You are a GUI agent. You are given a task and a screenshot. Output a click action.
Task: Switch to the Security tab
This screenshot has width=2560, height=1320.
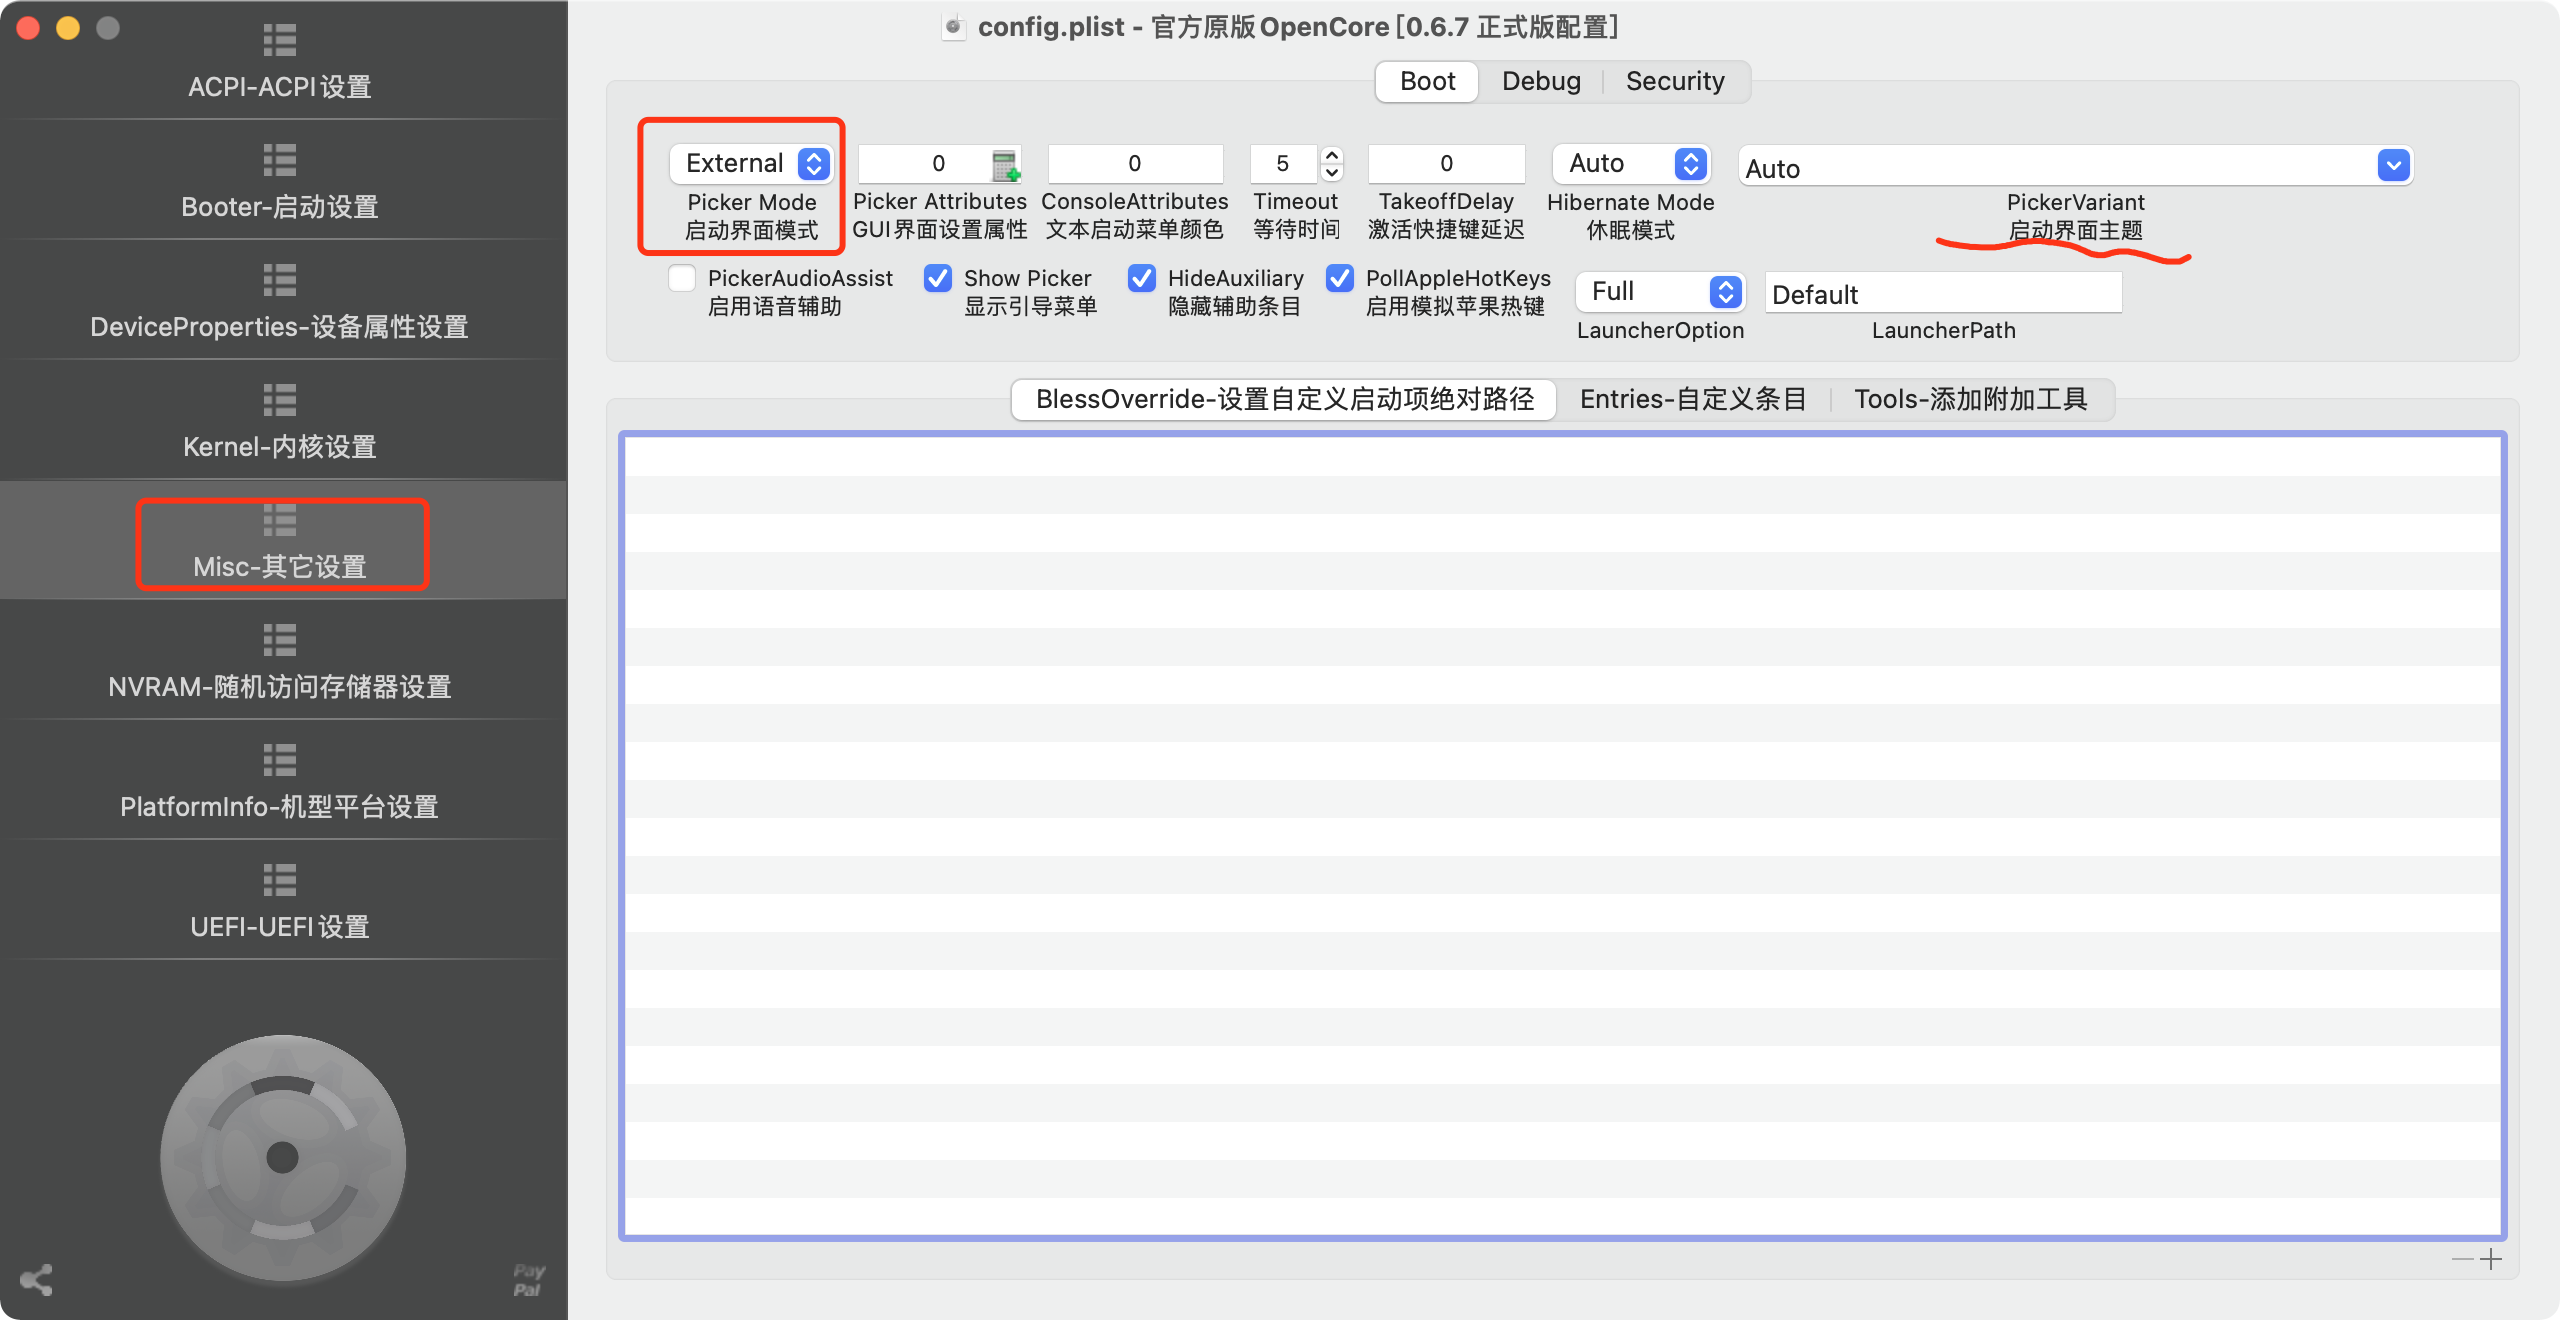[1675, 81]
